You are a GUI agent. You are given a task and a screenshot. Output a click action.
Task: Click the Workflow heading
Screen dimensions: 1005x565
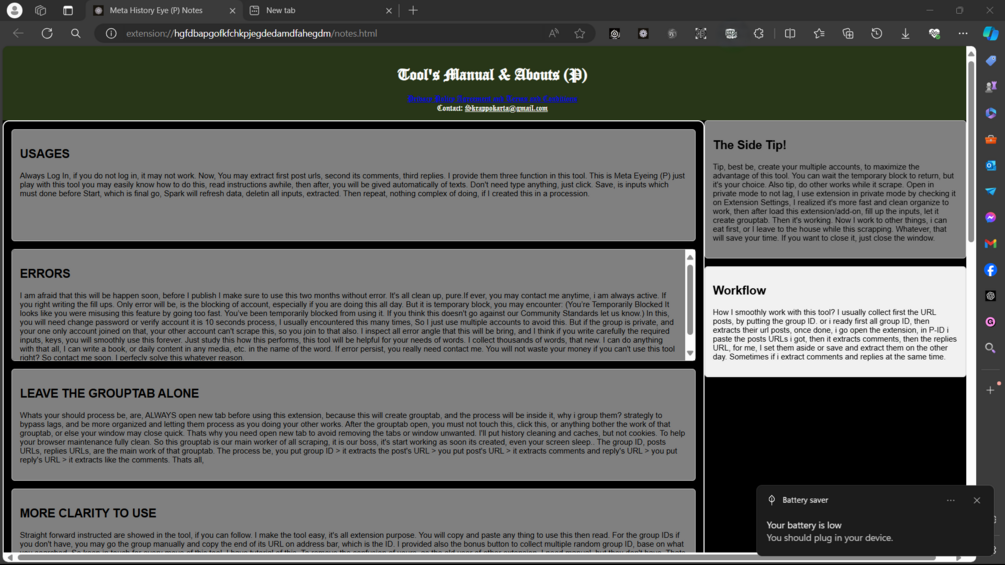click(739, 290)
